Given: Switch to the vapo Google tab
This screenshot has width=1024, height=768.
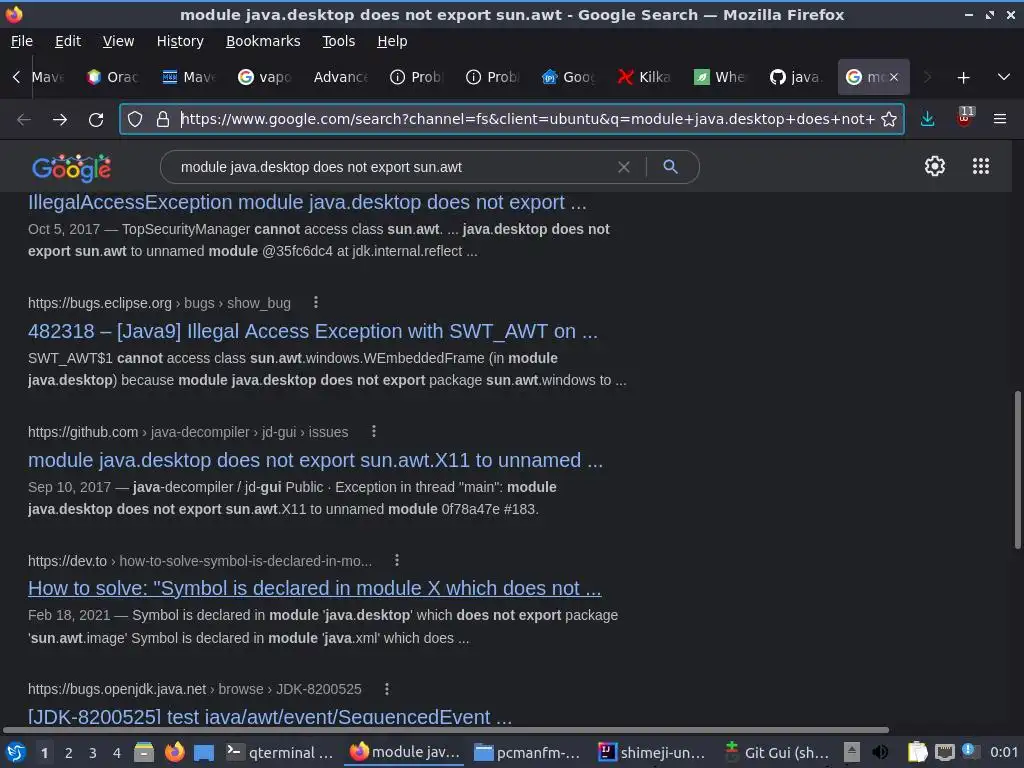Looking at the screenshot, I should coord(264,77).
